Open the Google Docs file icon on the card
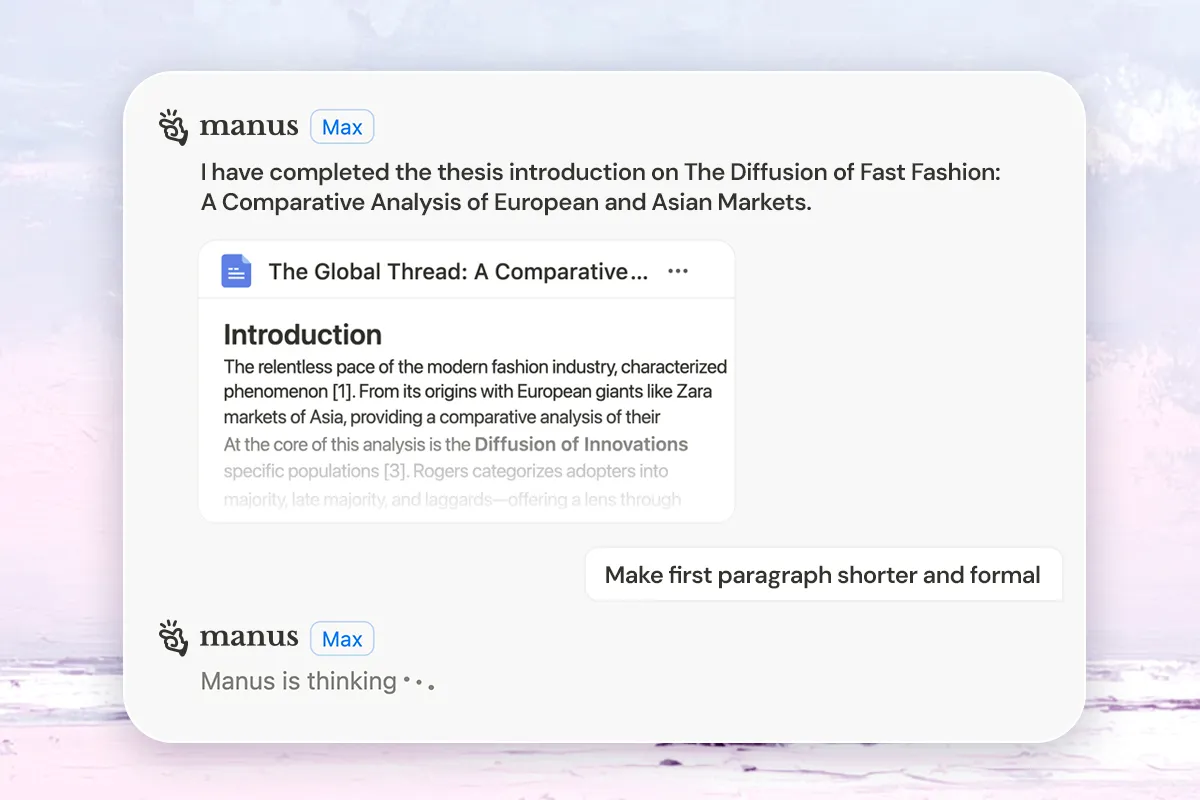1200x800 pixels. tap(235, 270)
